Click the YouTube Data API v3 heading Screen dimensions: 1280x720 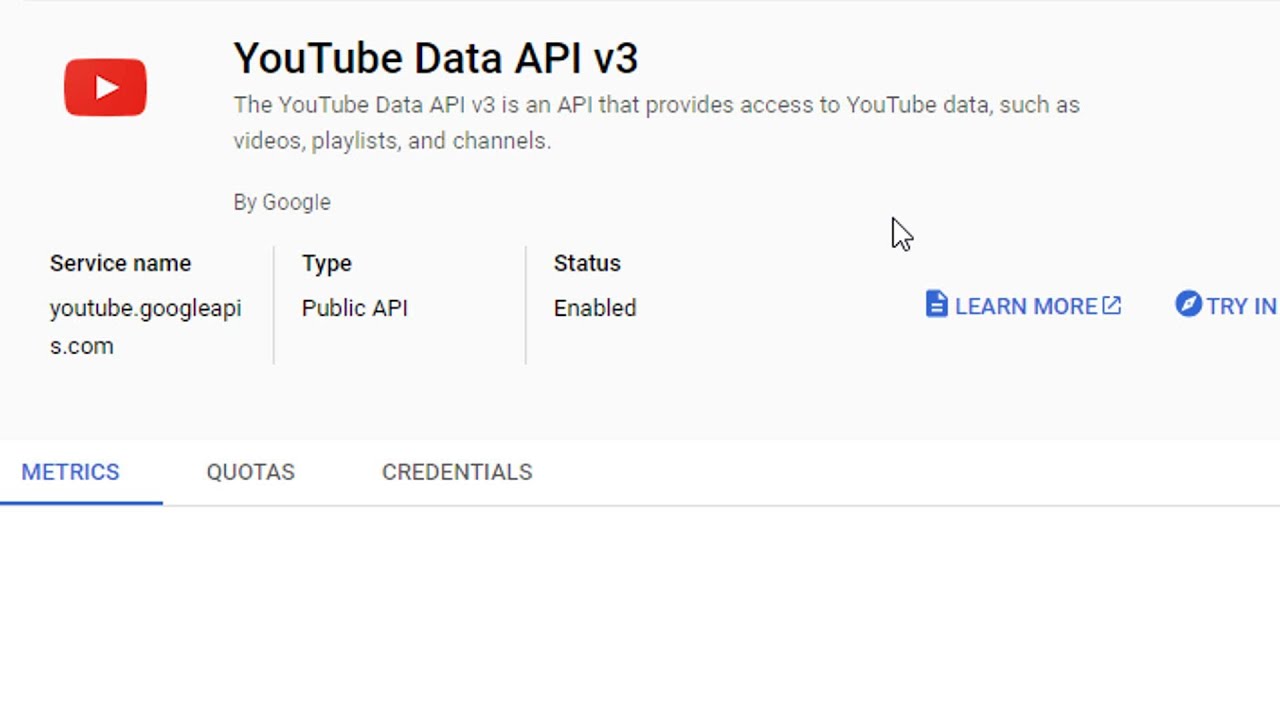coord(435,59)
